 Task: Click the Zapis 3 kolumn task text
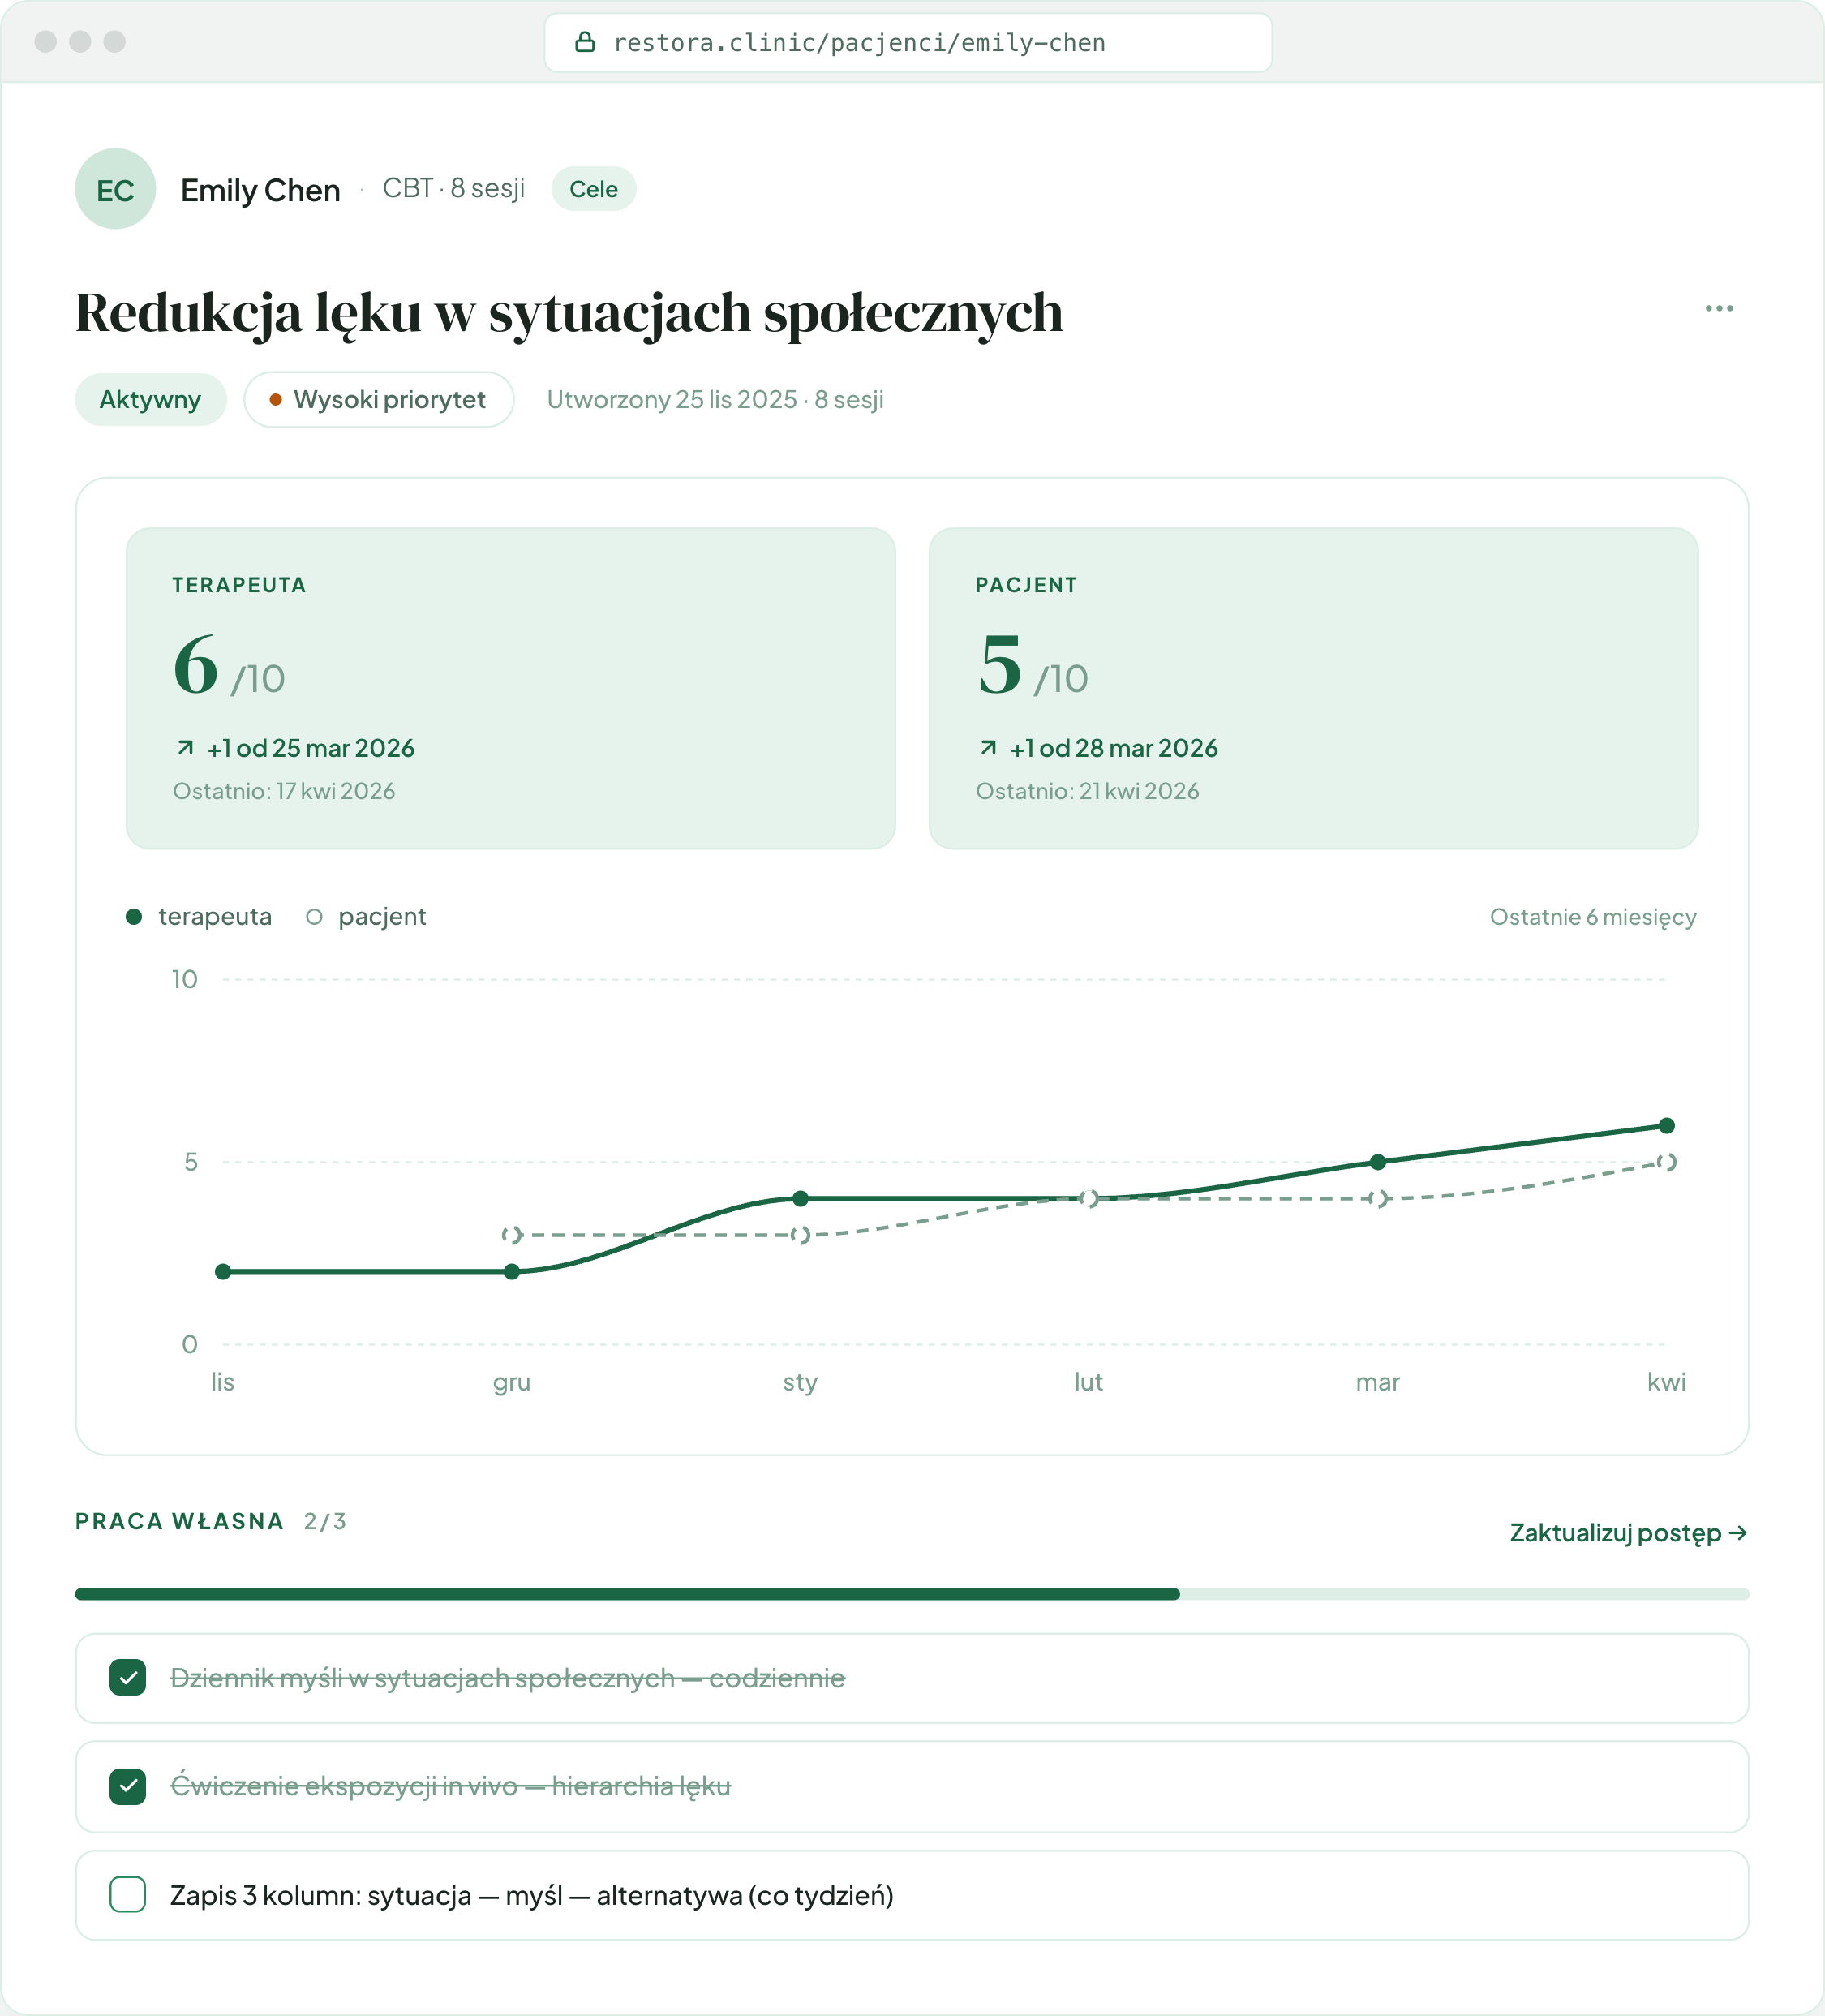point(532,1895)
